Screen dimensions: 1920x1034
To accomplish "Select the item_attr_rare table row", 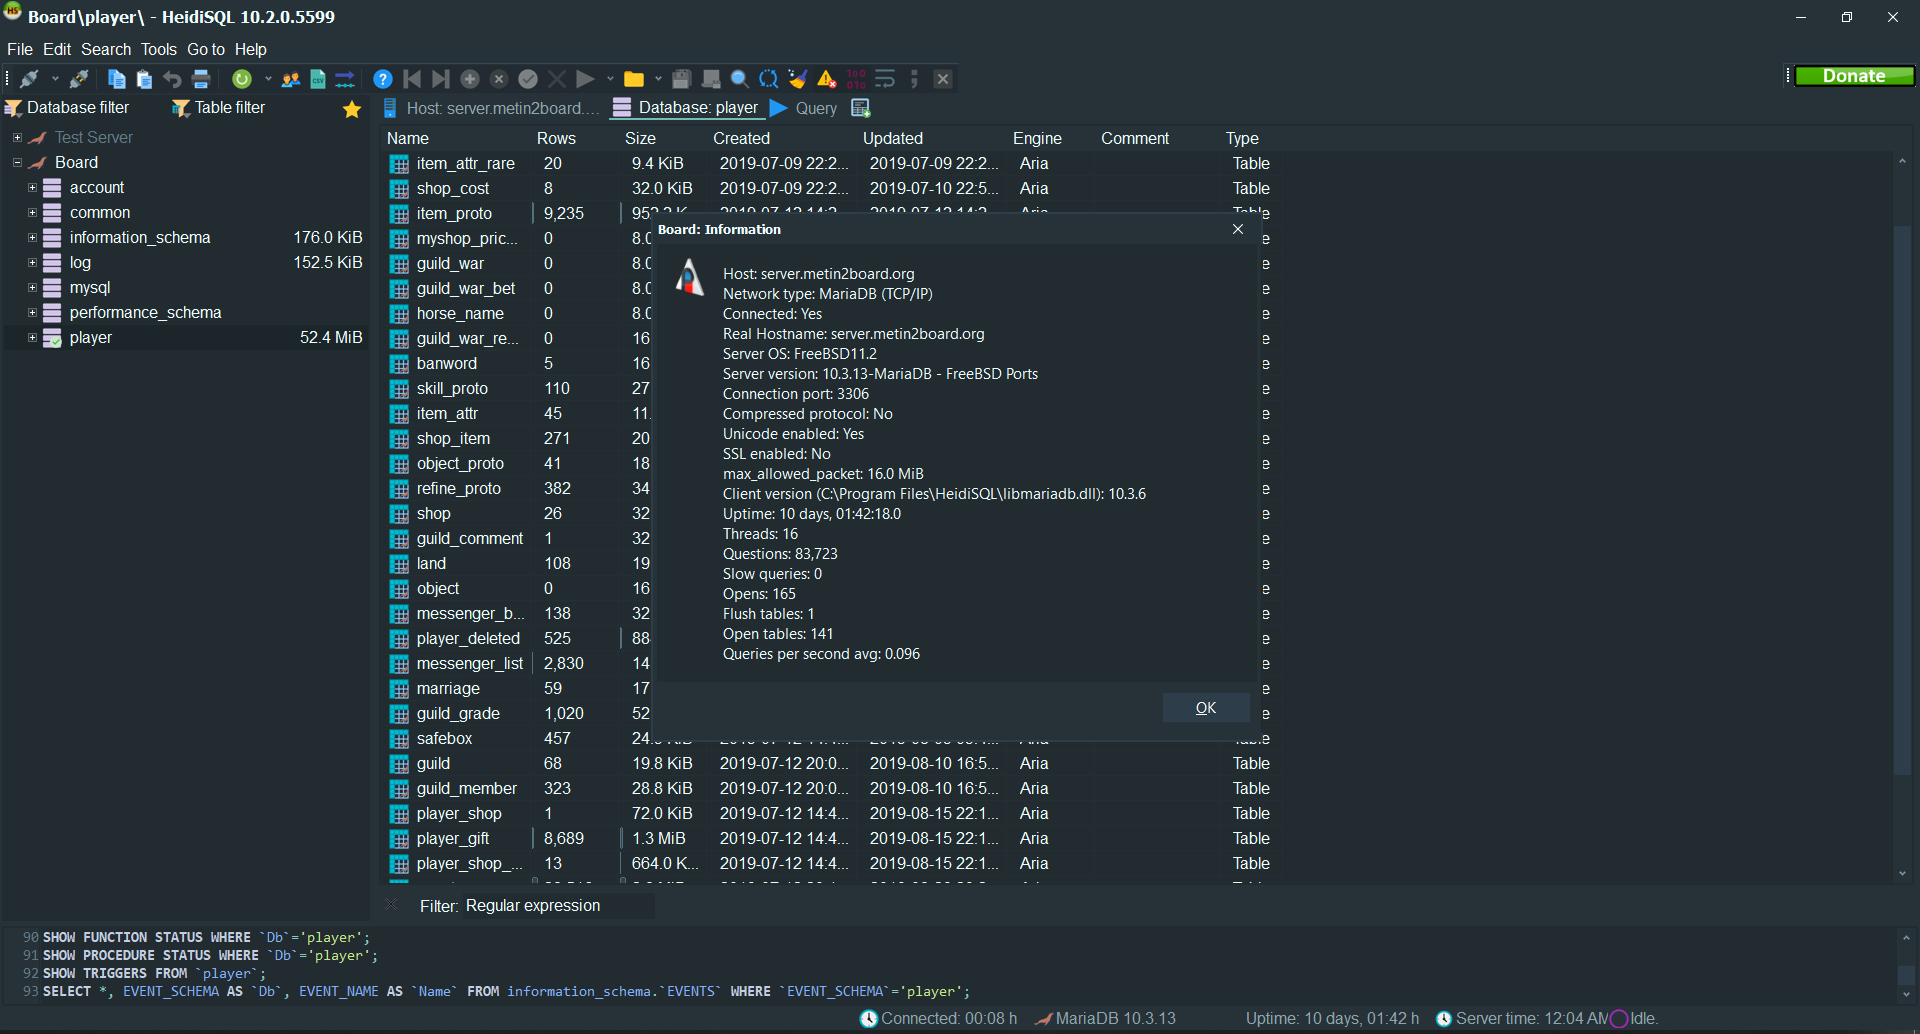I will (830, 163).
